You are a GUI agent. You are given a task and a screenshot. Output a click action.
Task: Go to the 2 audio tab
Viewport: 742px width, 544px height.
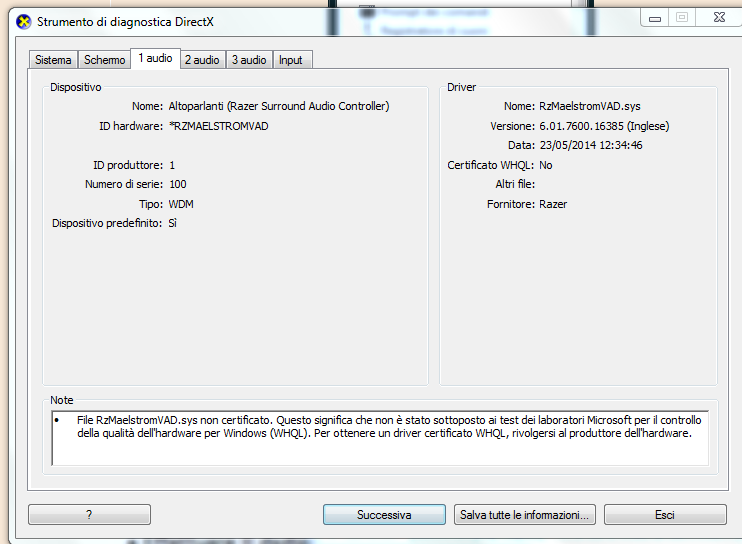(202, 60)
